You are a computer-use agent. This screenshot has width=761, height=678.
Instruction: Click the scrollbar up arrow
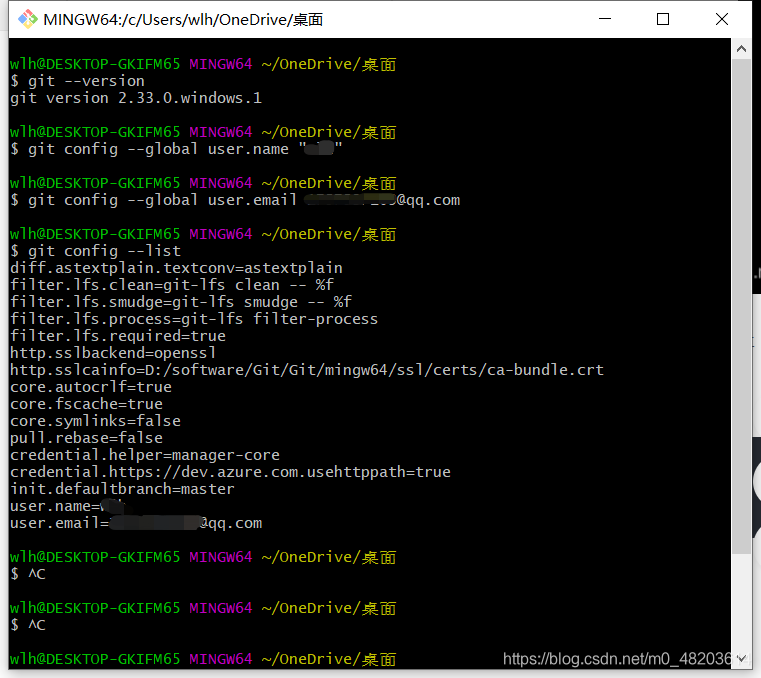(741, 49)
